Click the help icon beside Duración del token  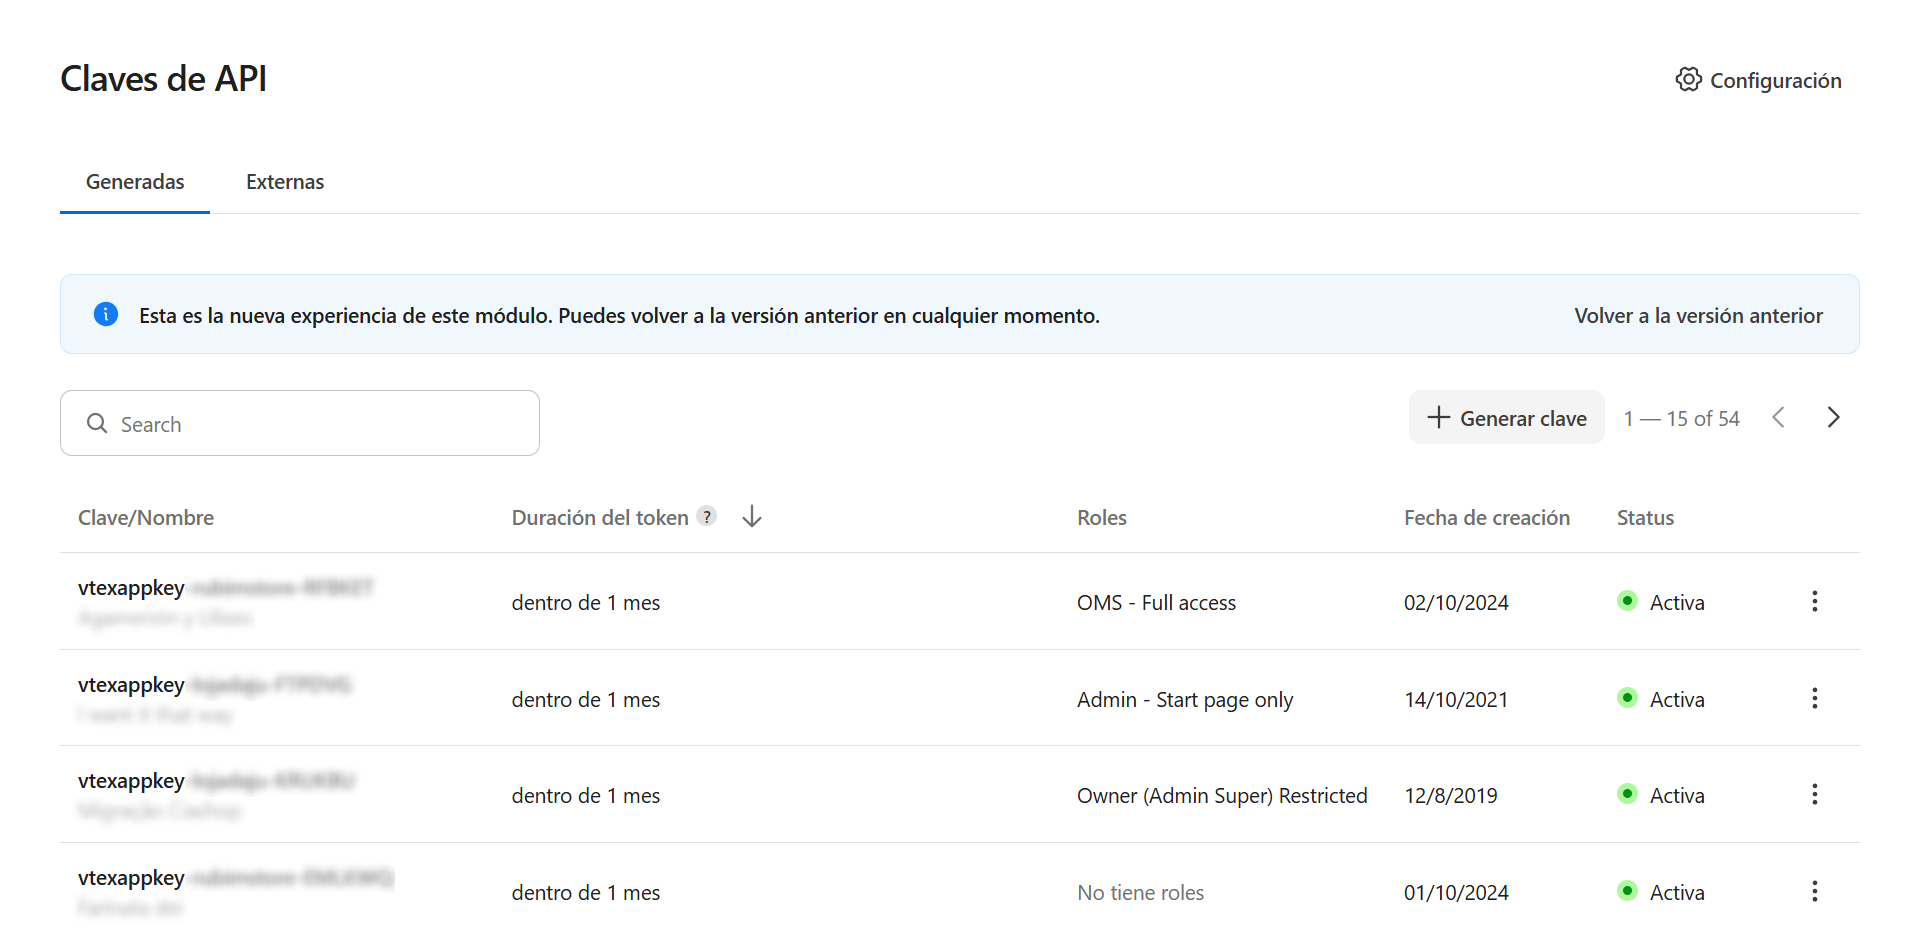coord(707,516)
